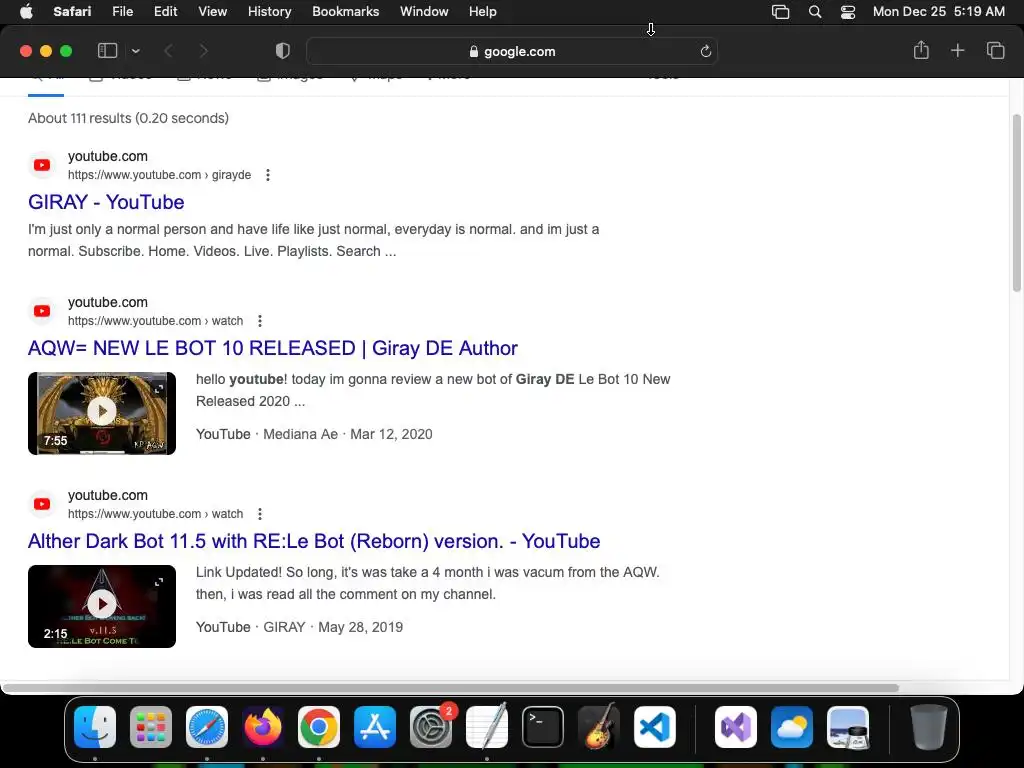Open Launchpad from the Dock
The width and height of the screenshot is (1024, 768).
coord(151,727)
